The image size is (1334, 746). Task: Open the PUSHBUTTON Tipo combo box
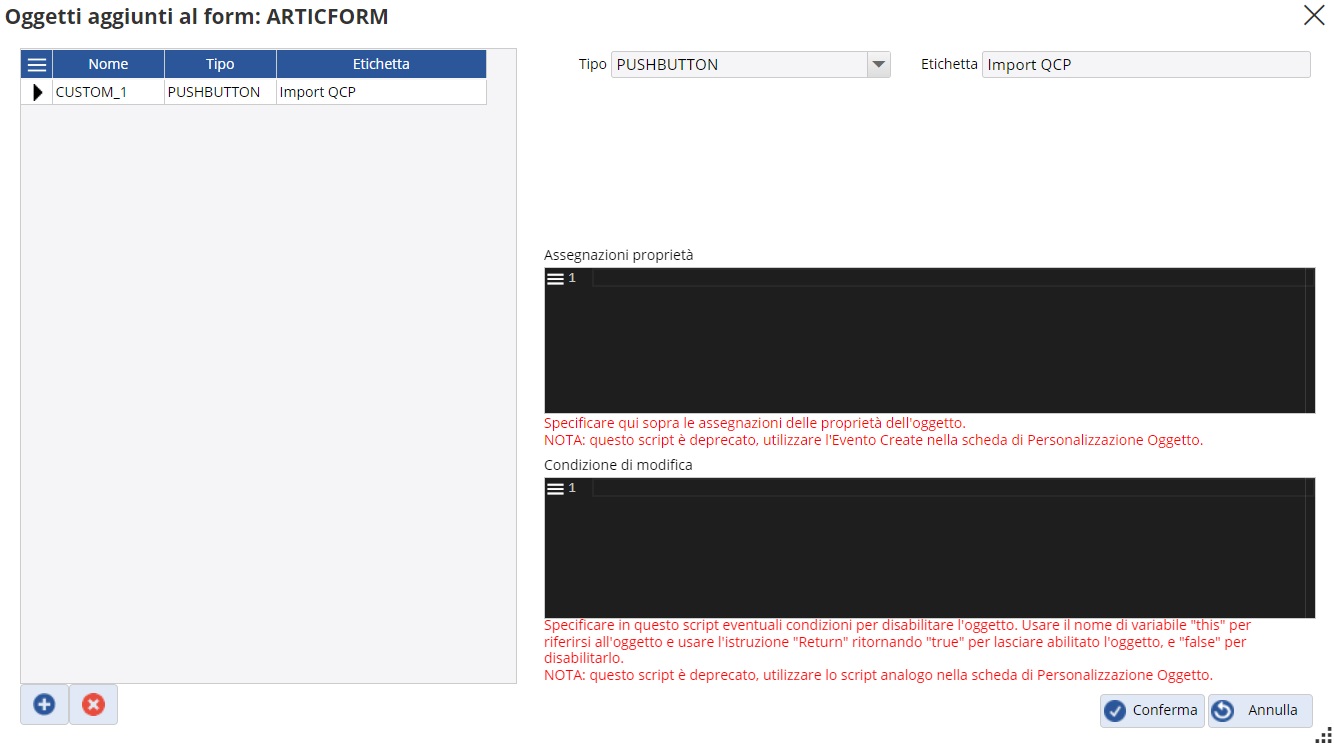coord(740,65)
